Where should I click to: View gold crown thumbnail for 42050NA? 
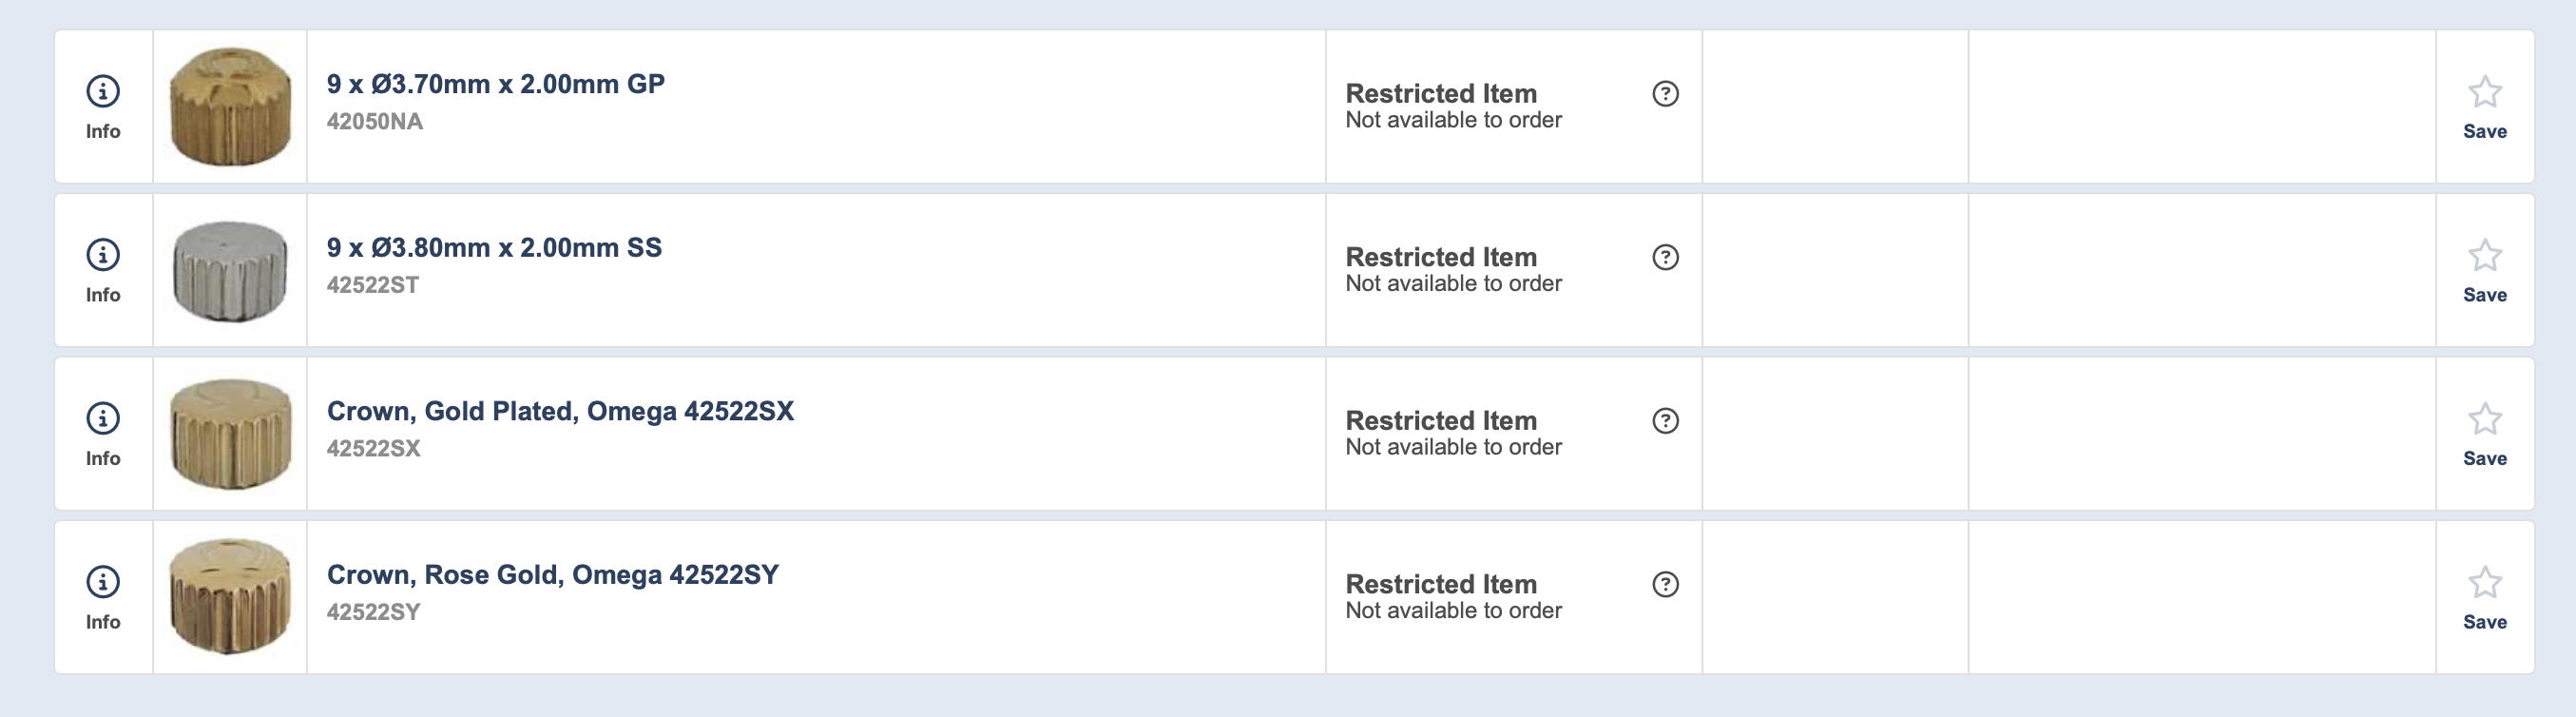(230, 106)
